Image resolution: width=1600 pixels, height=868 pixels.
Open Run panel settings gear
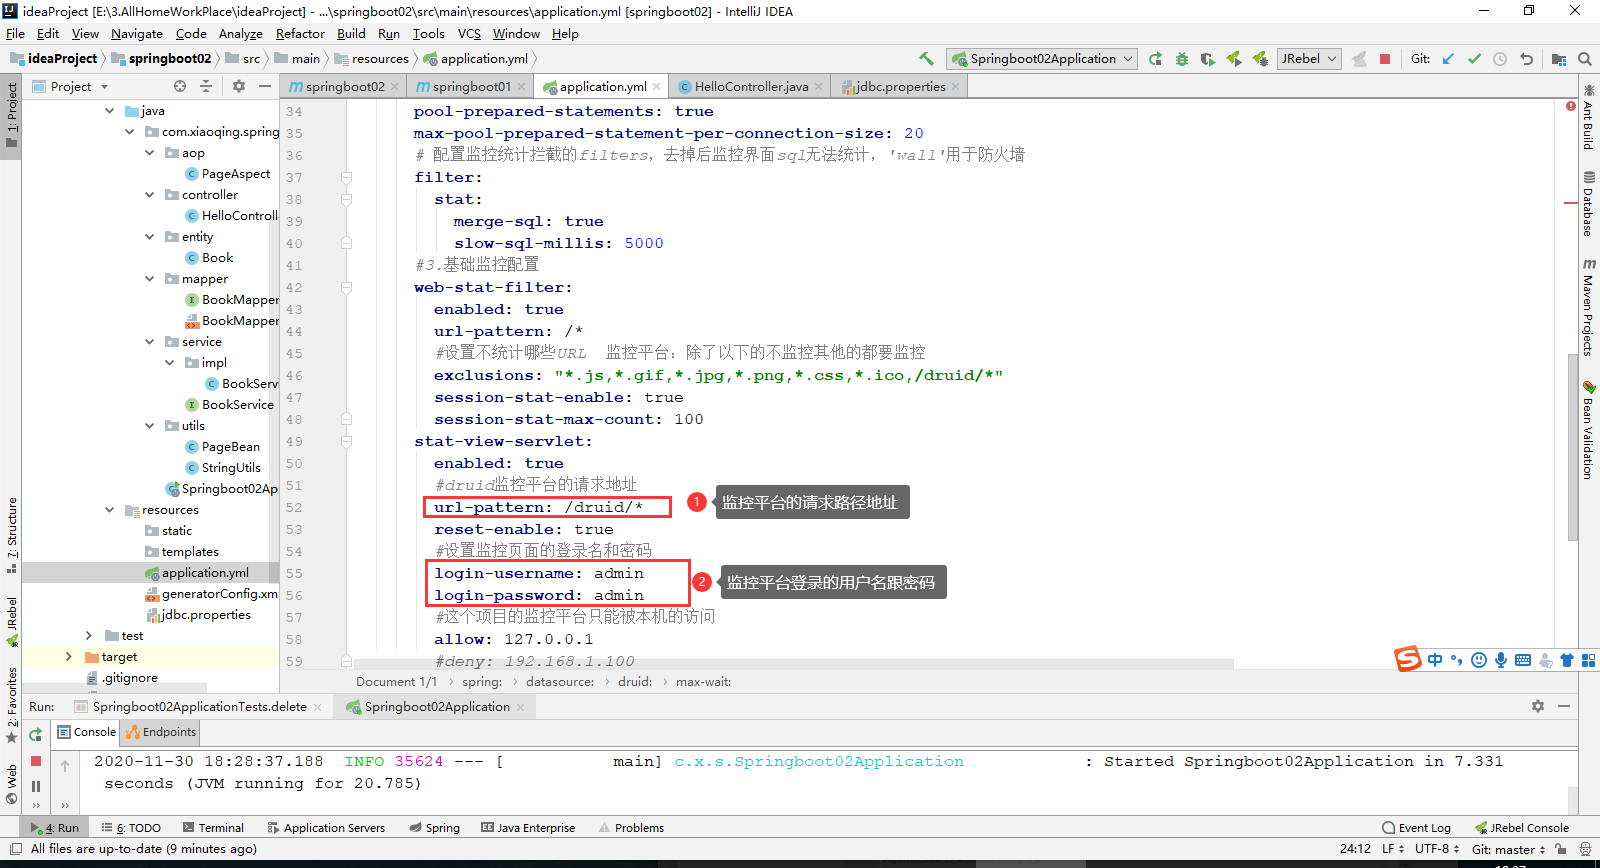(x=1538, y=706)
